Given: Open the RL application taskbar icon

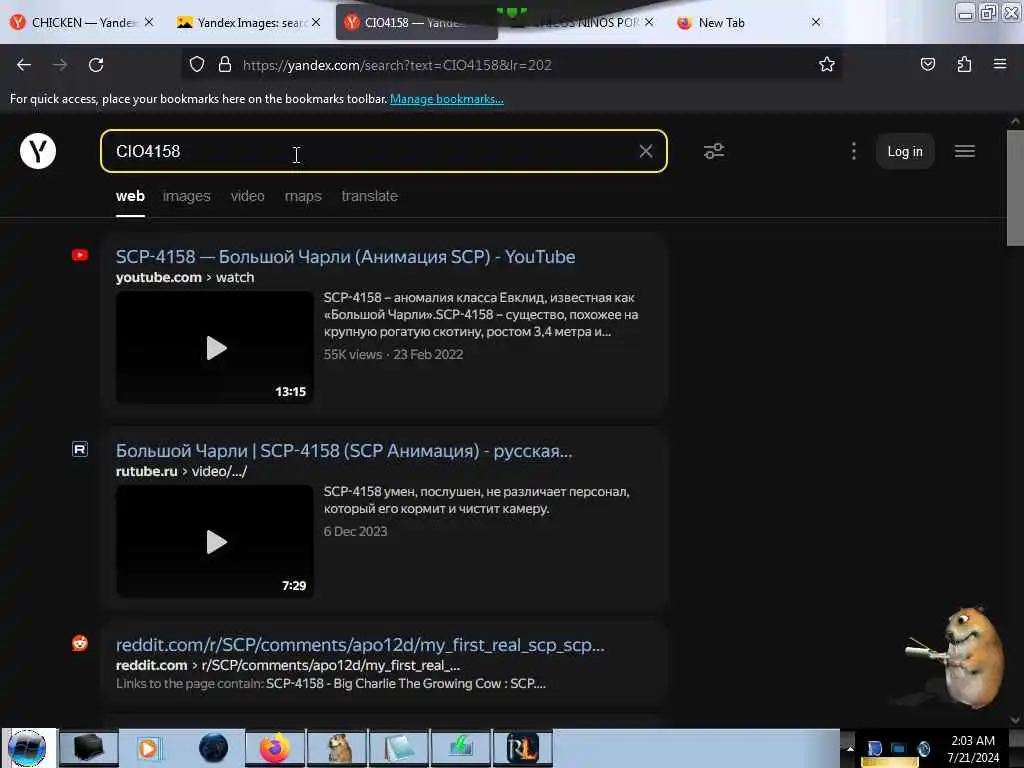Looking at the screenshot, I should pos(522,748).
